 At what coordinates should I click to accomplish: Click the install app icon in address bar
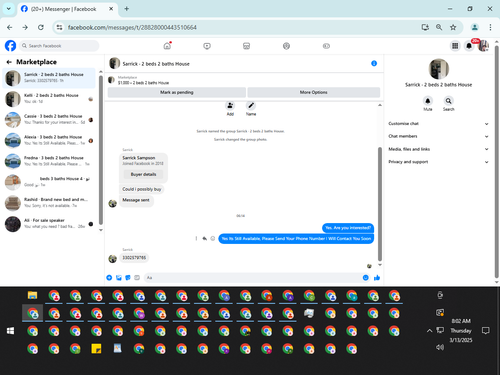pyautogui.click(x=425, y=27)
